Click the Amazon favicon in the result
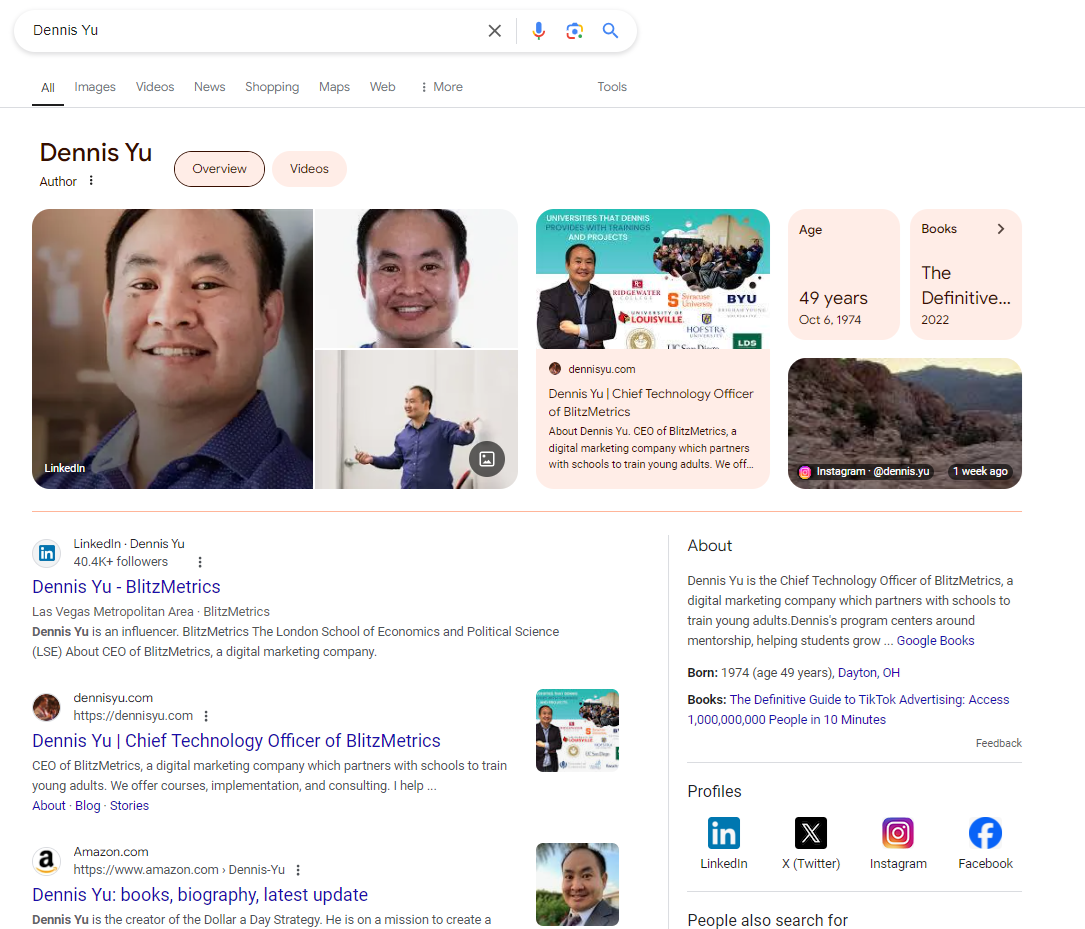1085x929 pixels. [46, 860]
